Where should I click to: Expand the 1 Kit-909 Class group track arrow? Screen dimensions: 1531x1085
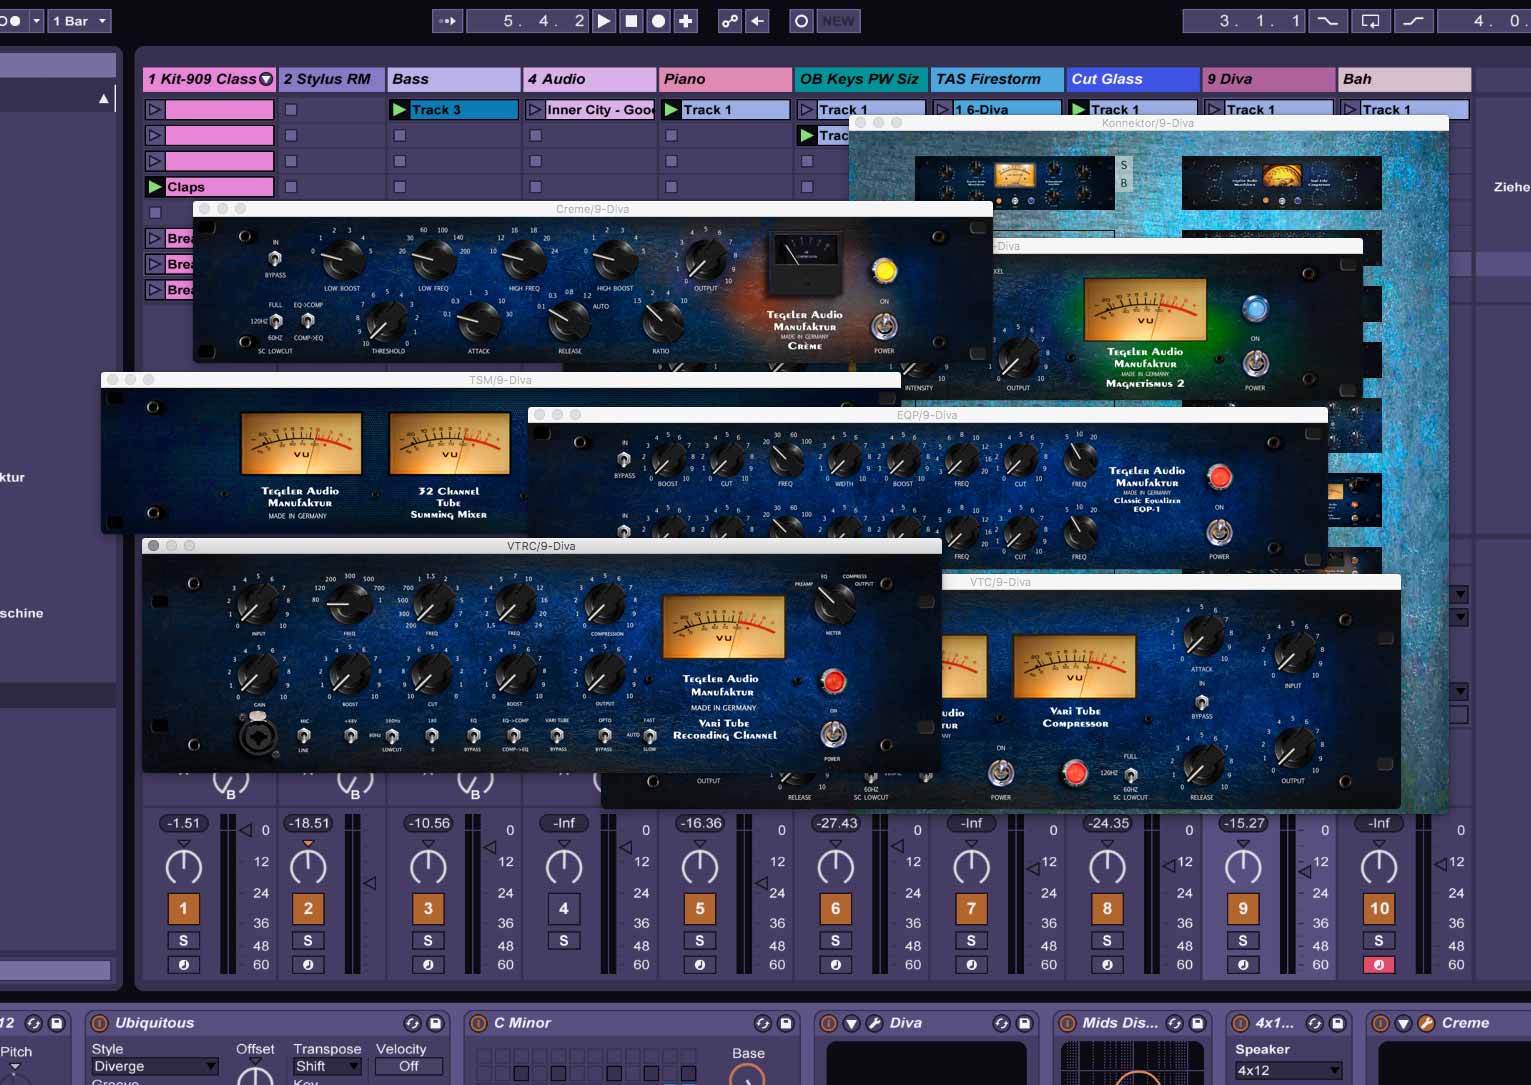266,79
